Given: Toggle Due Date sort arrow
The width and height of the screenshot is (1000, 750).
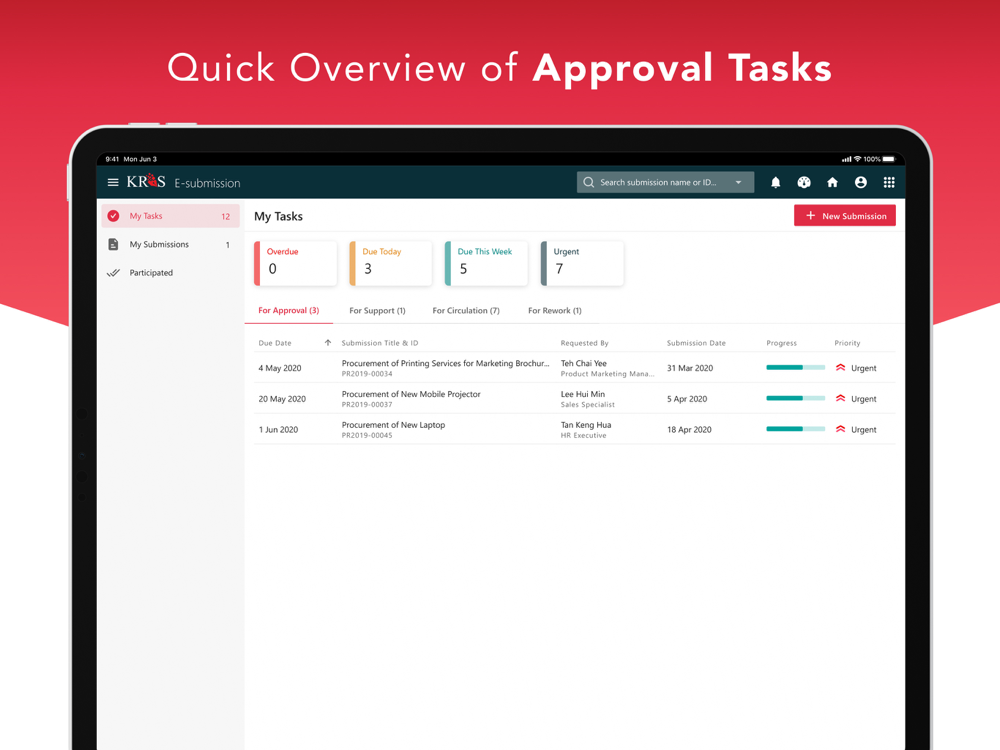Looking at the screenshot, I should click(328, 342).
